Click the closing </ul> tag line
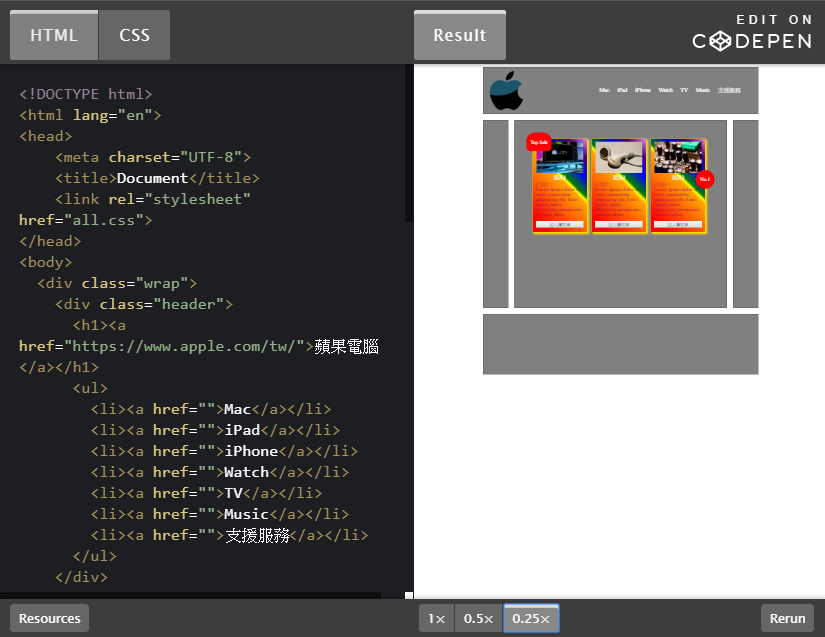This screenshot has height=637, width=825. [95, 557]
